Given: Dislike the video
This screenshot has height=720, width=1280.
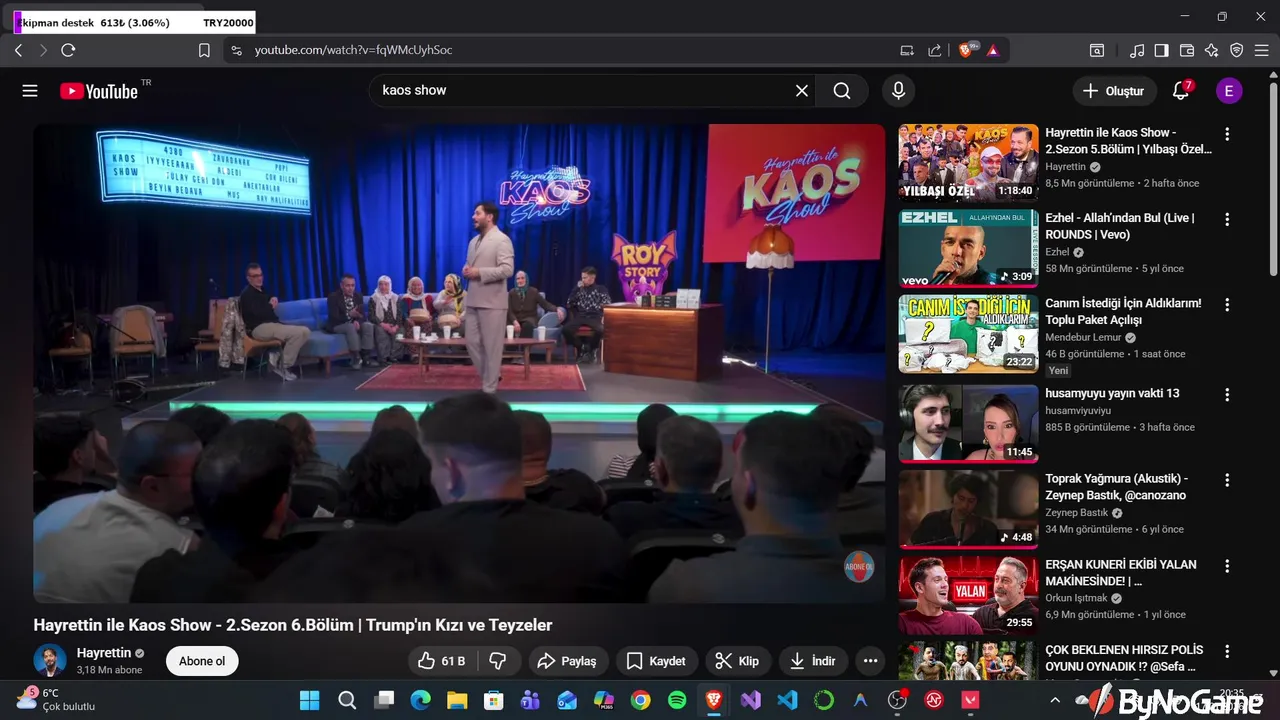Looking at the screenshot, I should tap(498, 661).
